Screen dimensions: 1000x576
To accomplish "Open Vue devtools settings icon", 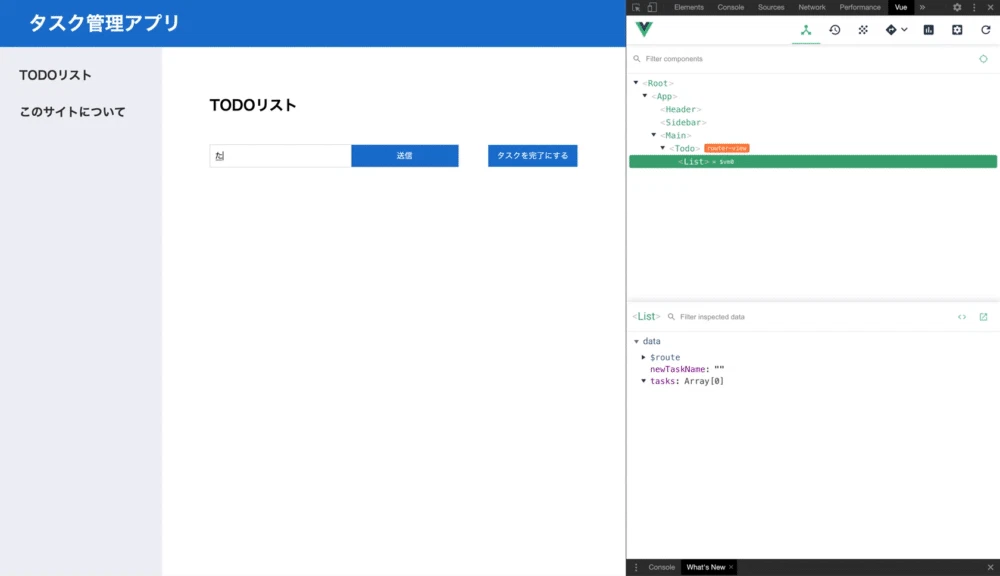I will 957,30.
